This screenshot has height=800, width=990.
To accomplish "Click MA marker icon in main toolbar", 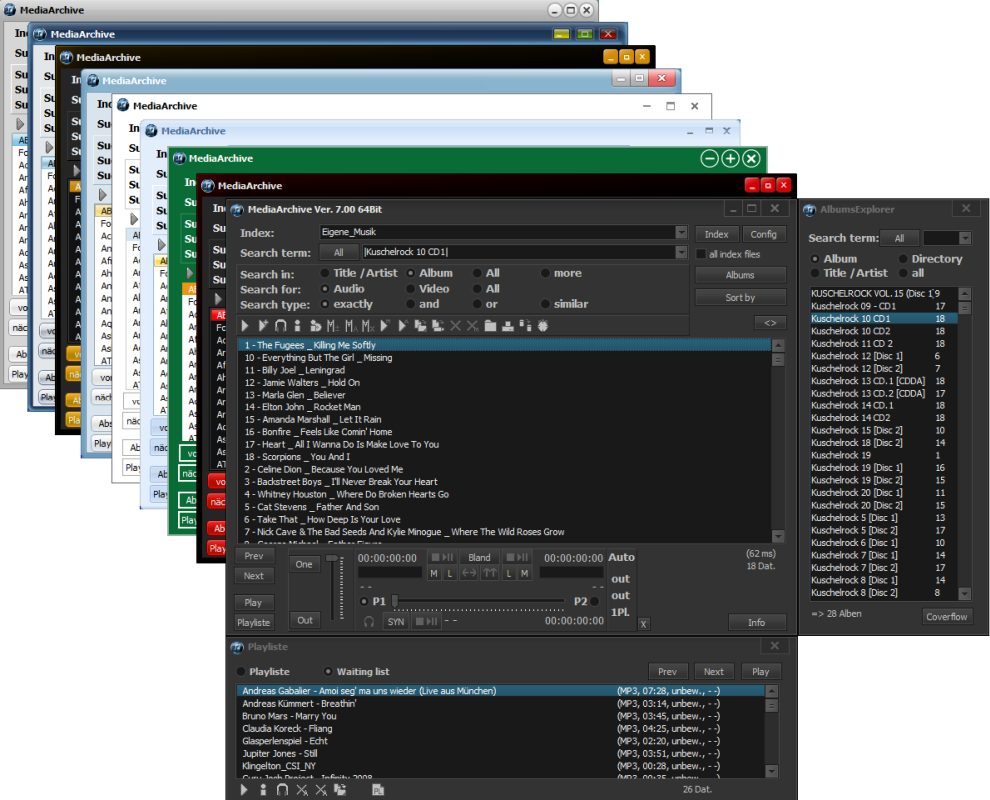I will click(x=351, y=326).
